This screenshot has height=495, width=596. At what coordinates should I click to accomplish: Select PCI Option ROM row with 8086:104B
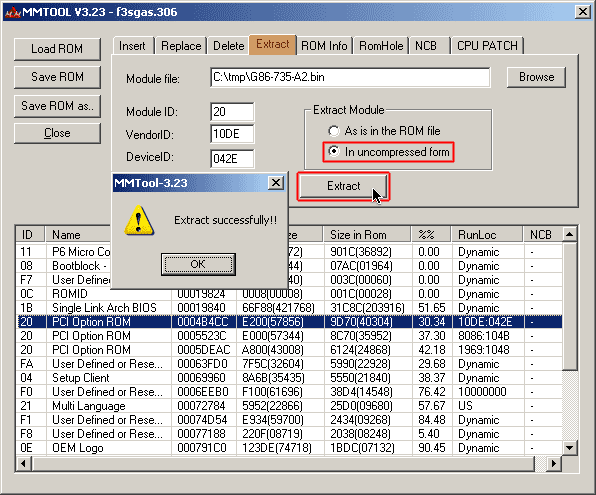coord(289,336)
